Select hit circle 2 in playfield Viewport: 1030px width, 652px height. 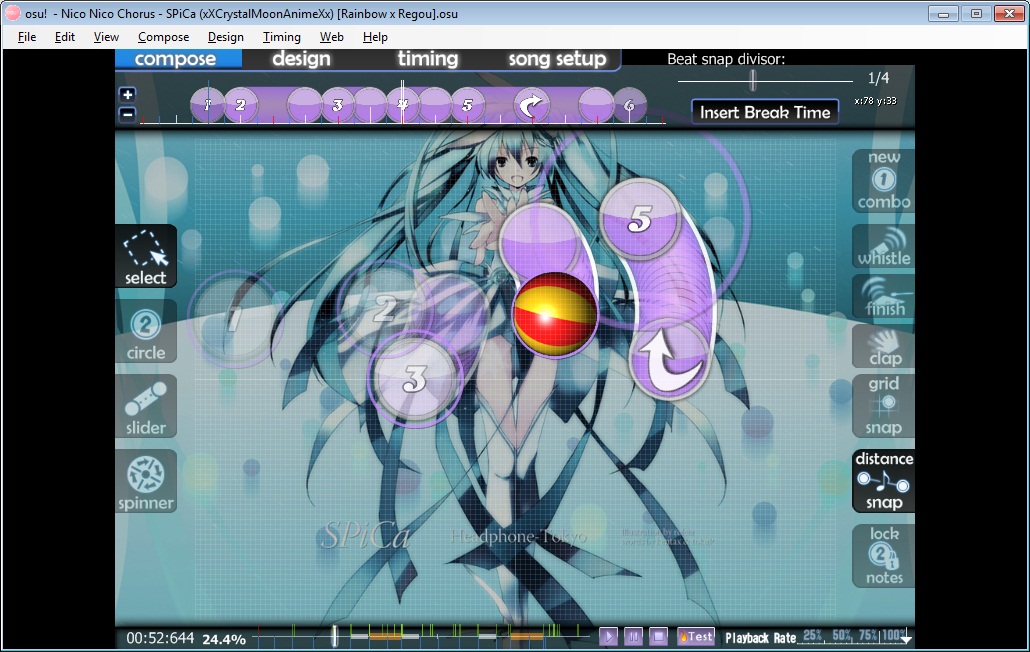click(x=385, y=309)
